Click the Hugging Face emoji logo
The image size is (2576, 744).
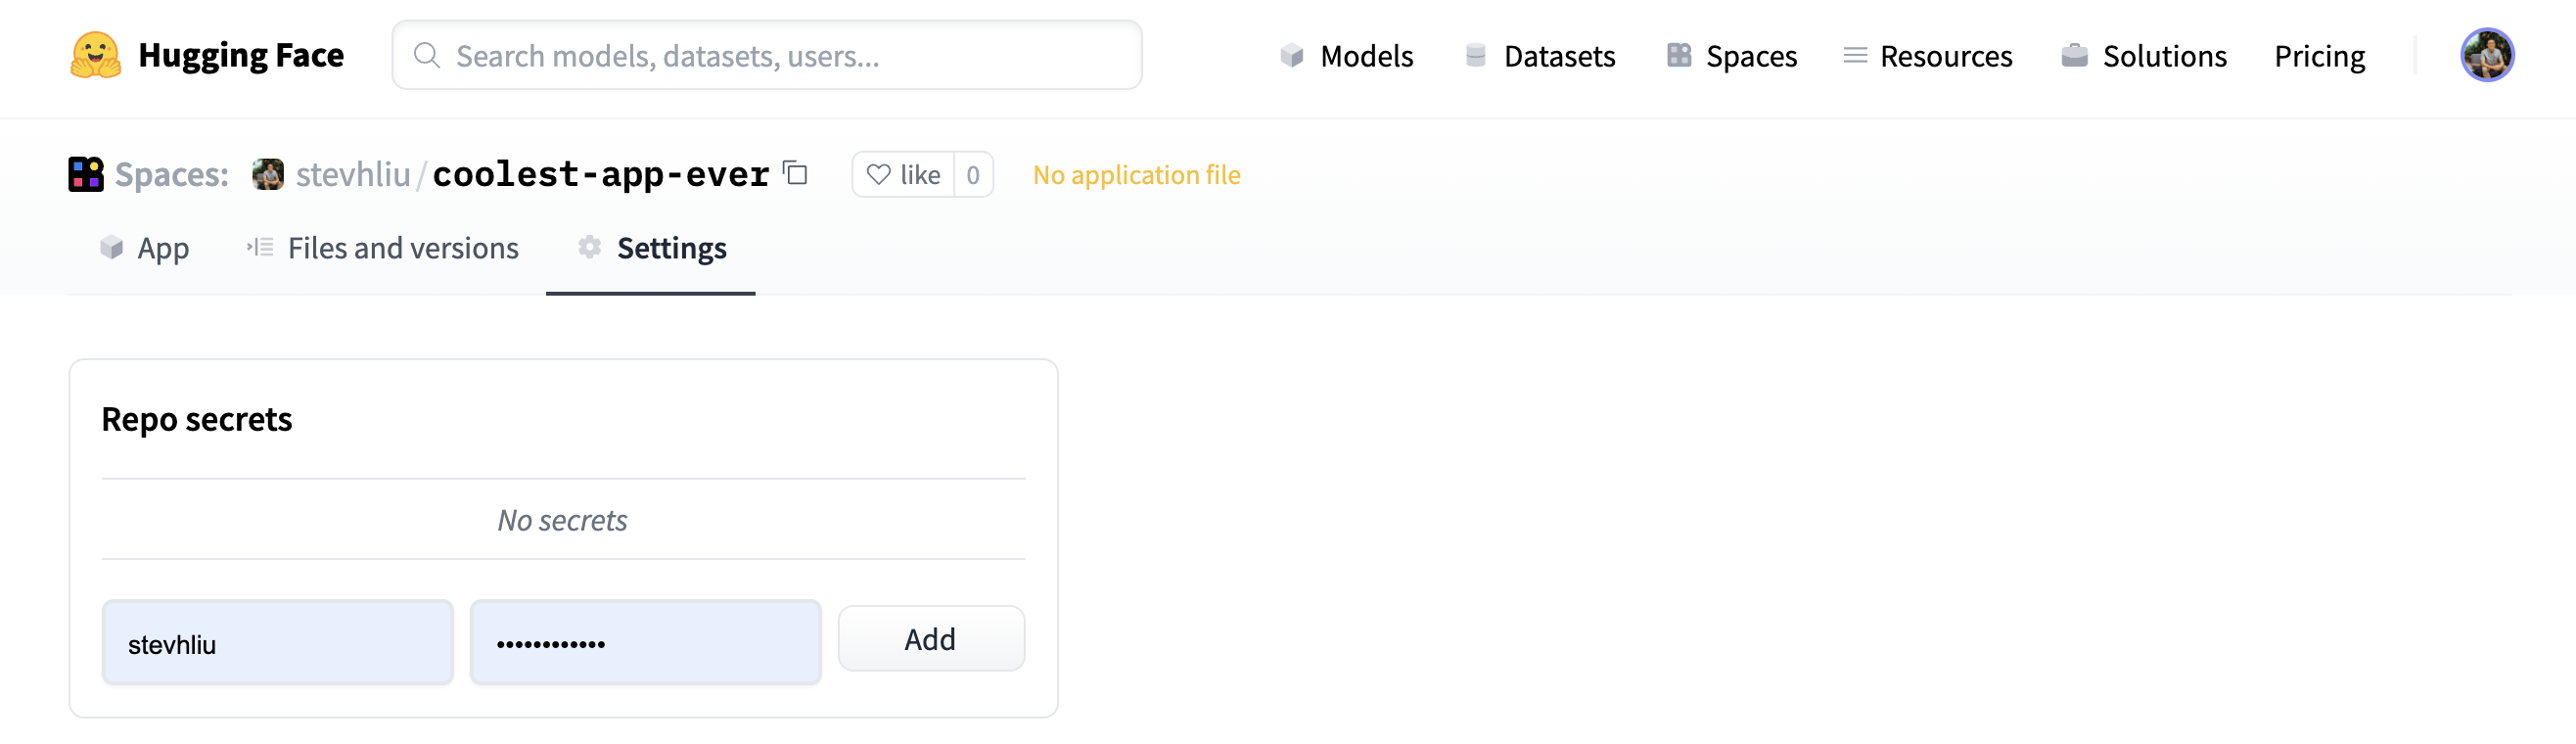pos(96,55)
